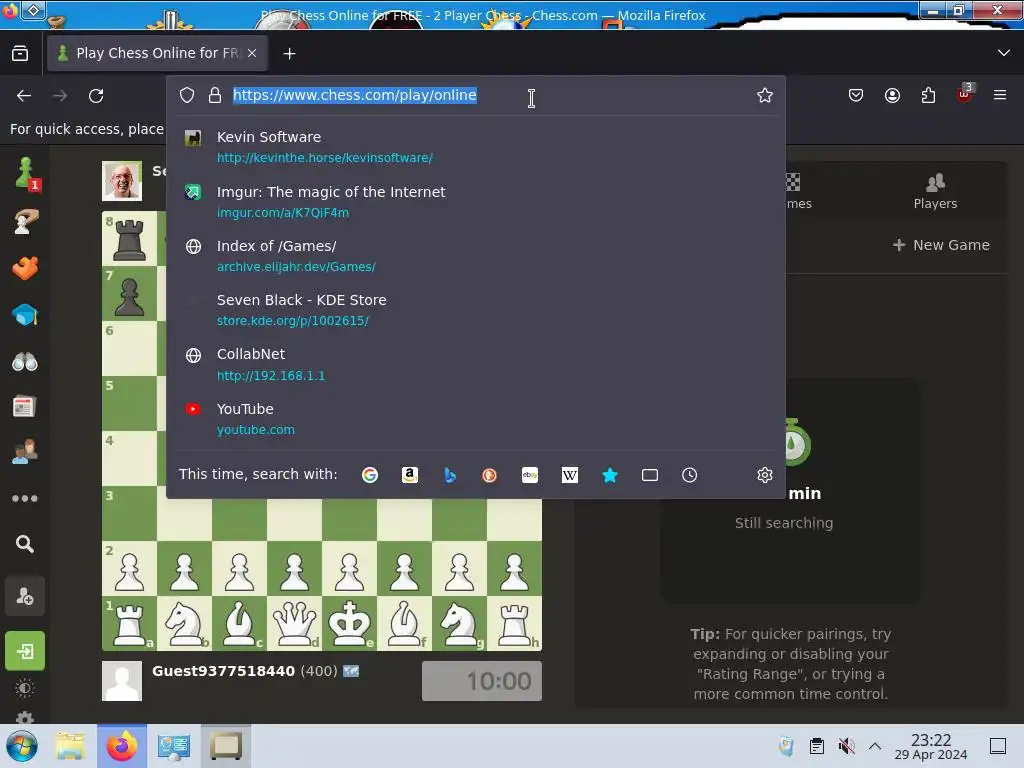Open the Firefox account icon
The height and width of the screenshot is (768, 1024).
point(892,95)
